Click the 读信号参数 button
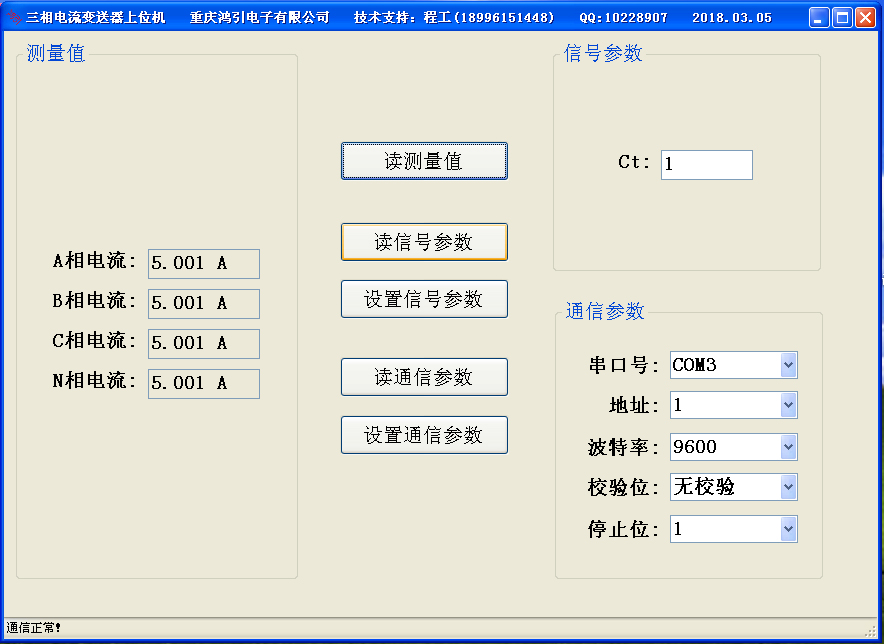The image size is (884, 644). pyautogui.click(x=424, y=242)
